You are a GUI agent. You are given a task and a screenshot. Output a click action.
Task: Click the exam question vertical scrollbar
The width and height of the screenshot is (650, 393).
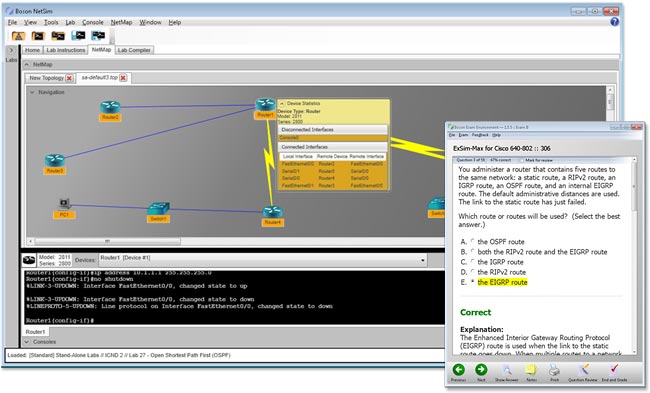[x=634, y=187]
